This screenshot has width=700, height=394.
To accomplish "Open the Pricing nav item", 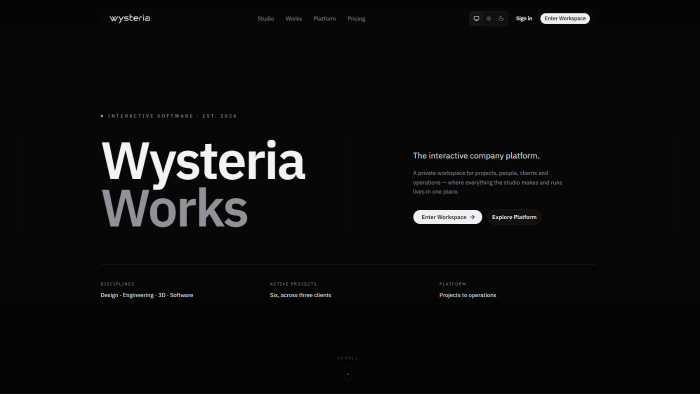I will click(x=356, y=19).
